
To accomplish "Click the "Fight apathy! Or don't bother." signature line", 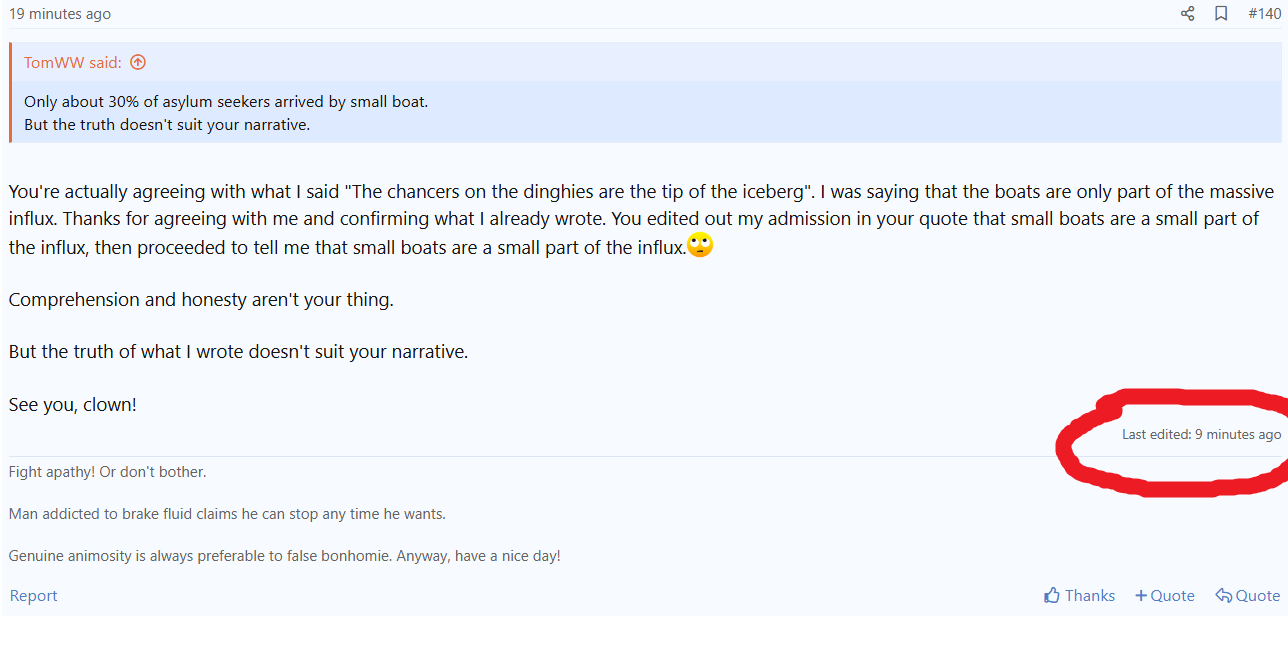I will coord(107,472).
